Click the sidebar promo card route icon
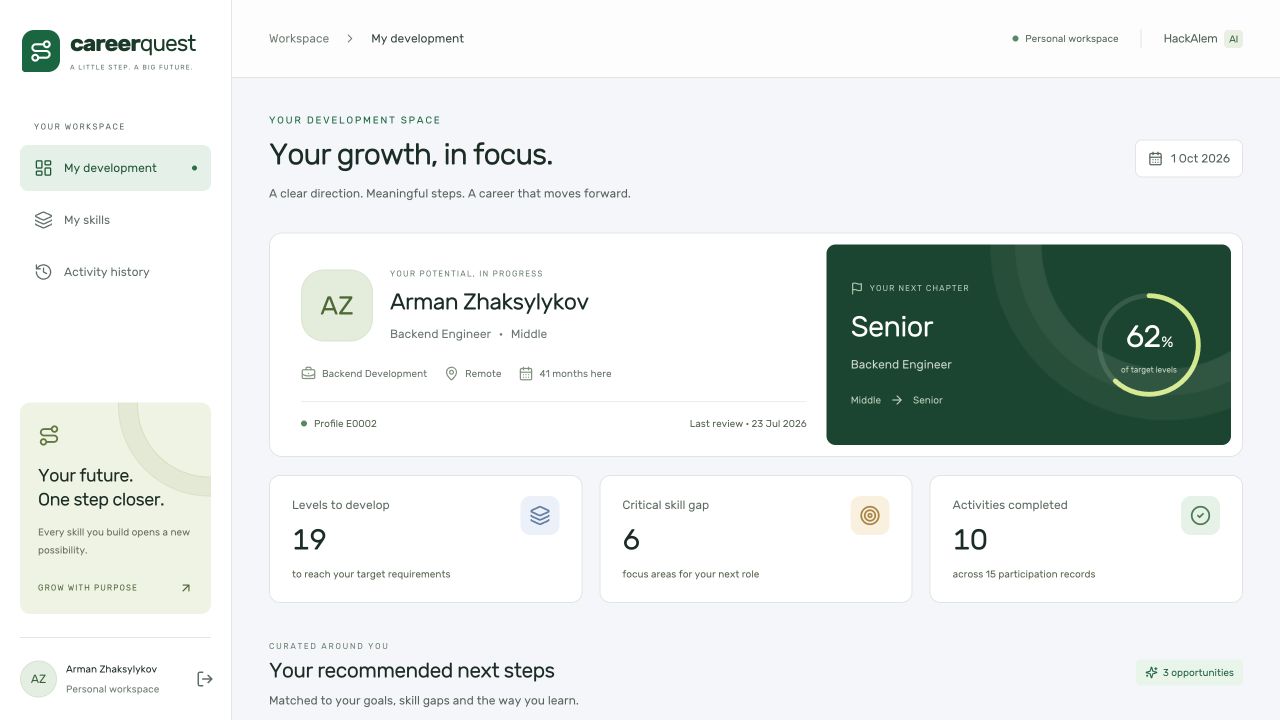This screenshot has width=1280, height=720. click(x=49, y=435)
